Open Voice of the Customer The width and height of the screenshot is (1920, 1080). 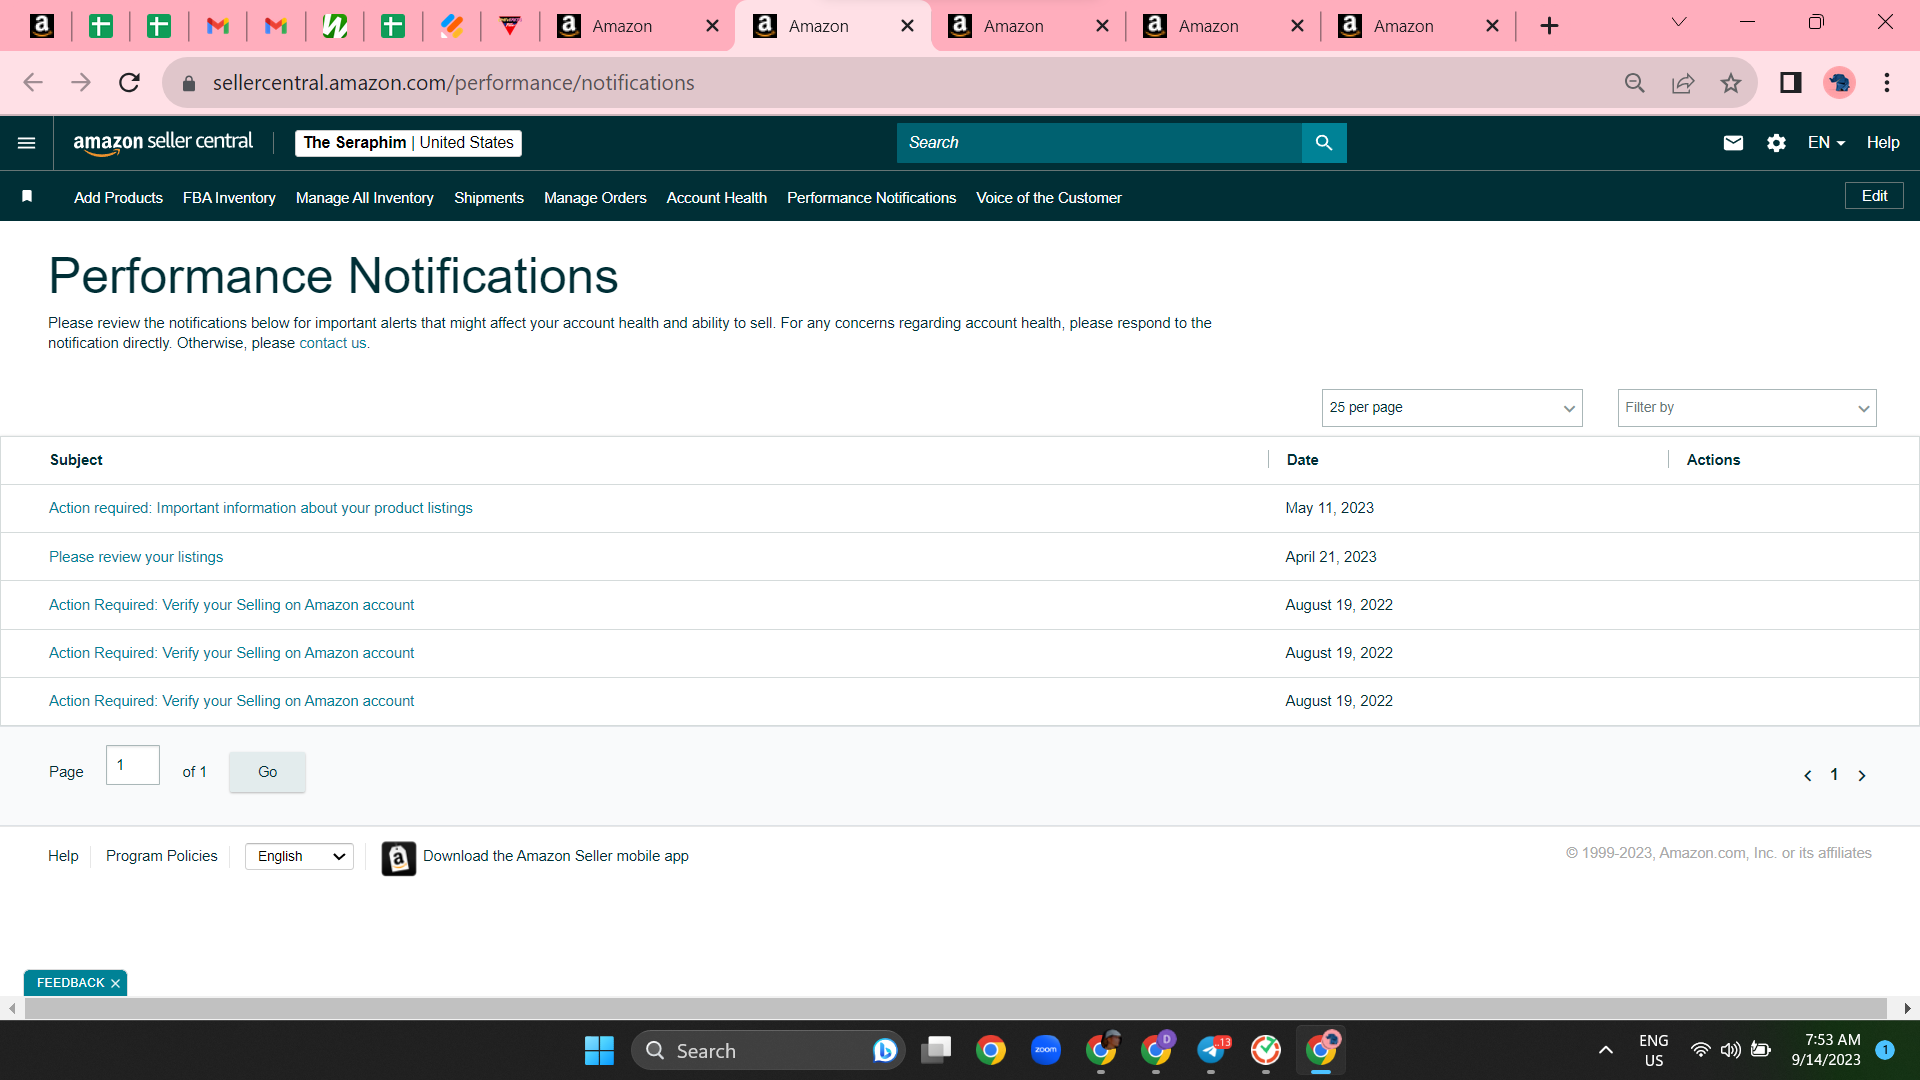(x=1049, y=198)
